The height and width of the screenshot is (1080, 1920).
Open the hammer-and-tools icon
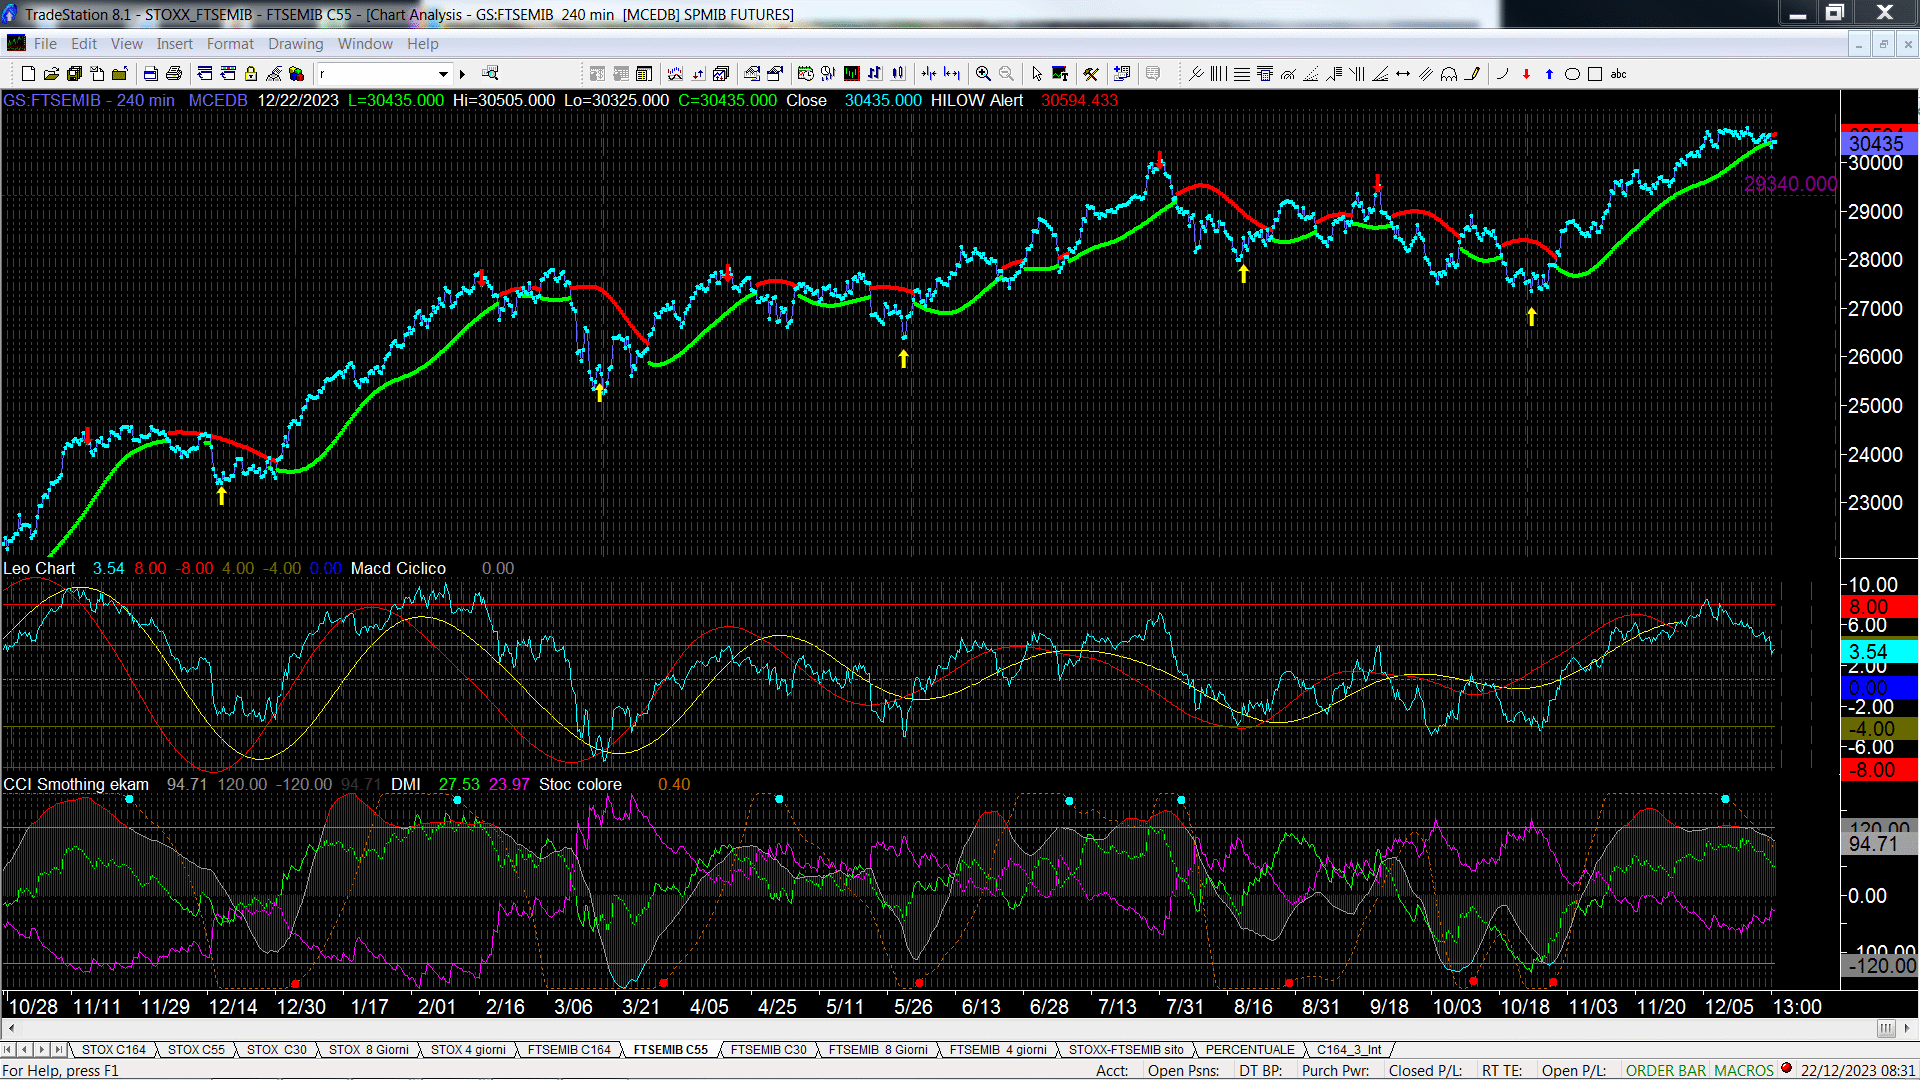coord(1091,74)
